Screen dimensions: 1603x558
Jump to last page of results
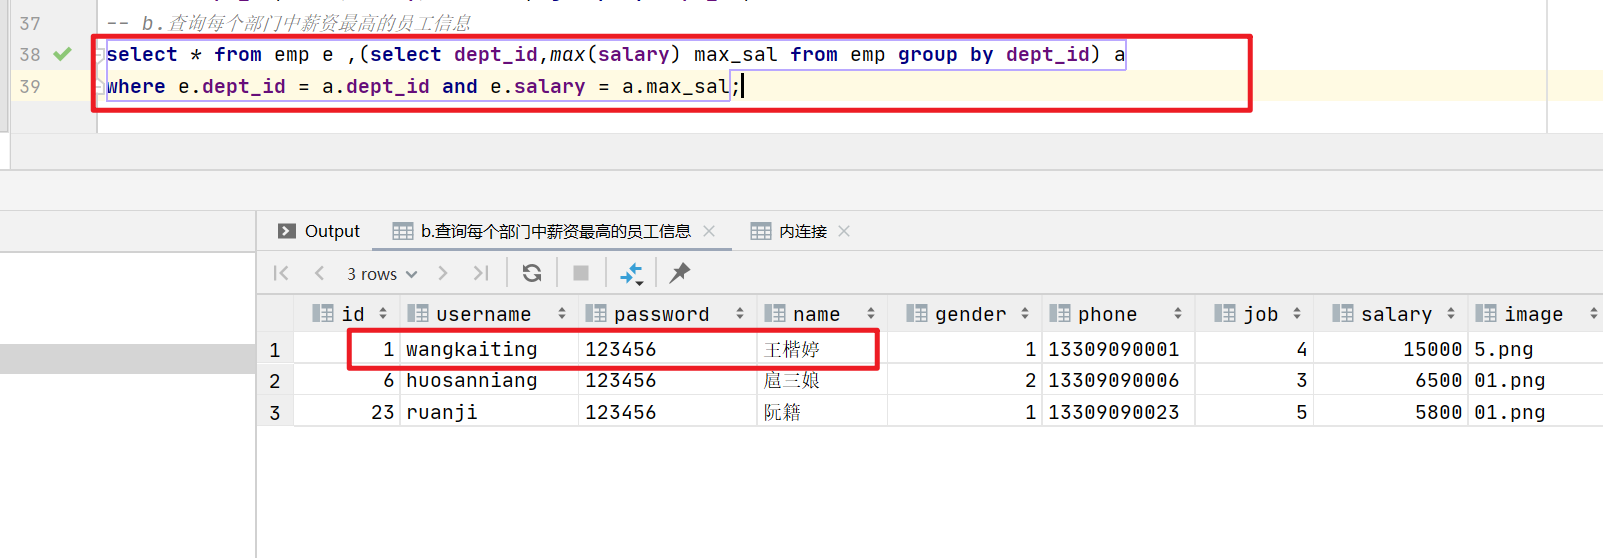481,273
